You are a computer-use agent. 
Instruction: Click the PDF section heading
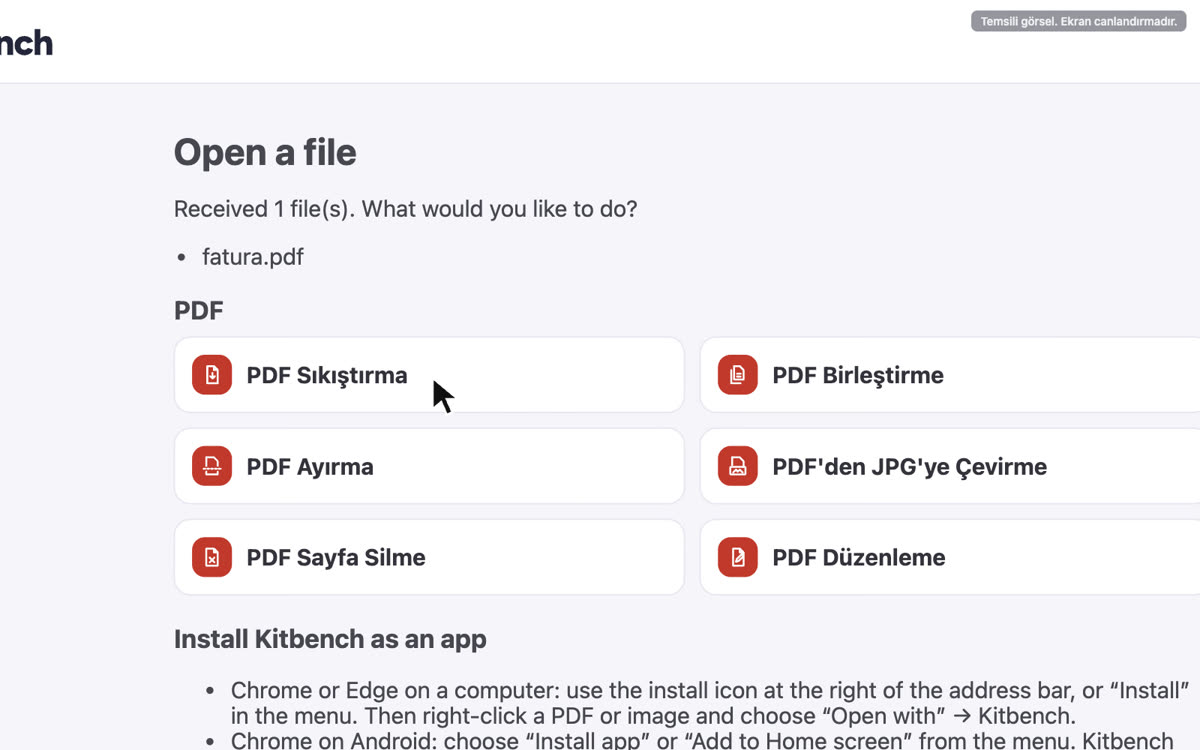199,310
